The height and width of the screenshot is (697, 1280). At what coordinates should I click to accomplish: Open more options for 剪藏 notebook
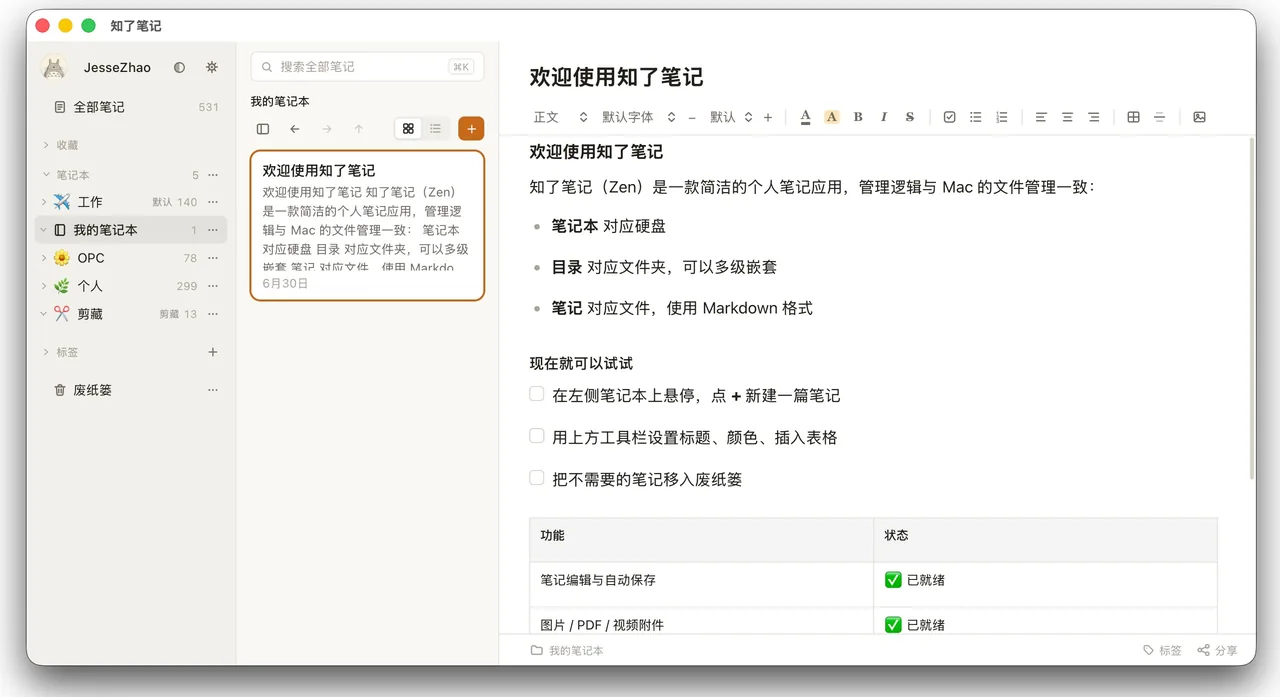point(213,314)
